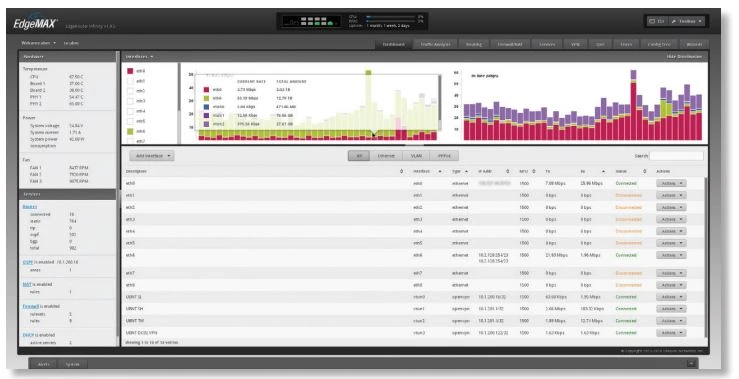The height and width of the screenshot is (379, 739).
Task: Filter interfaces by VLAN
Action: 416,156
